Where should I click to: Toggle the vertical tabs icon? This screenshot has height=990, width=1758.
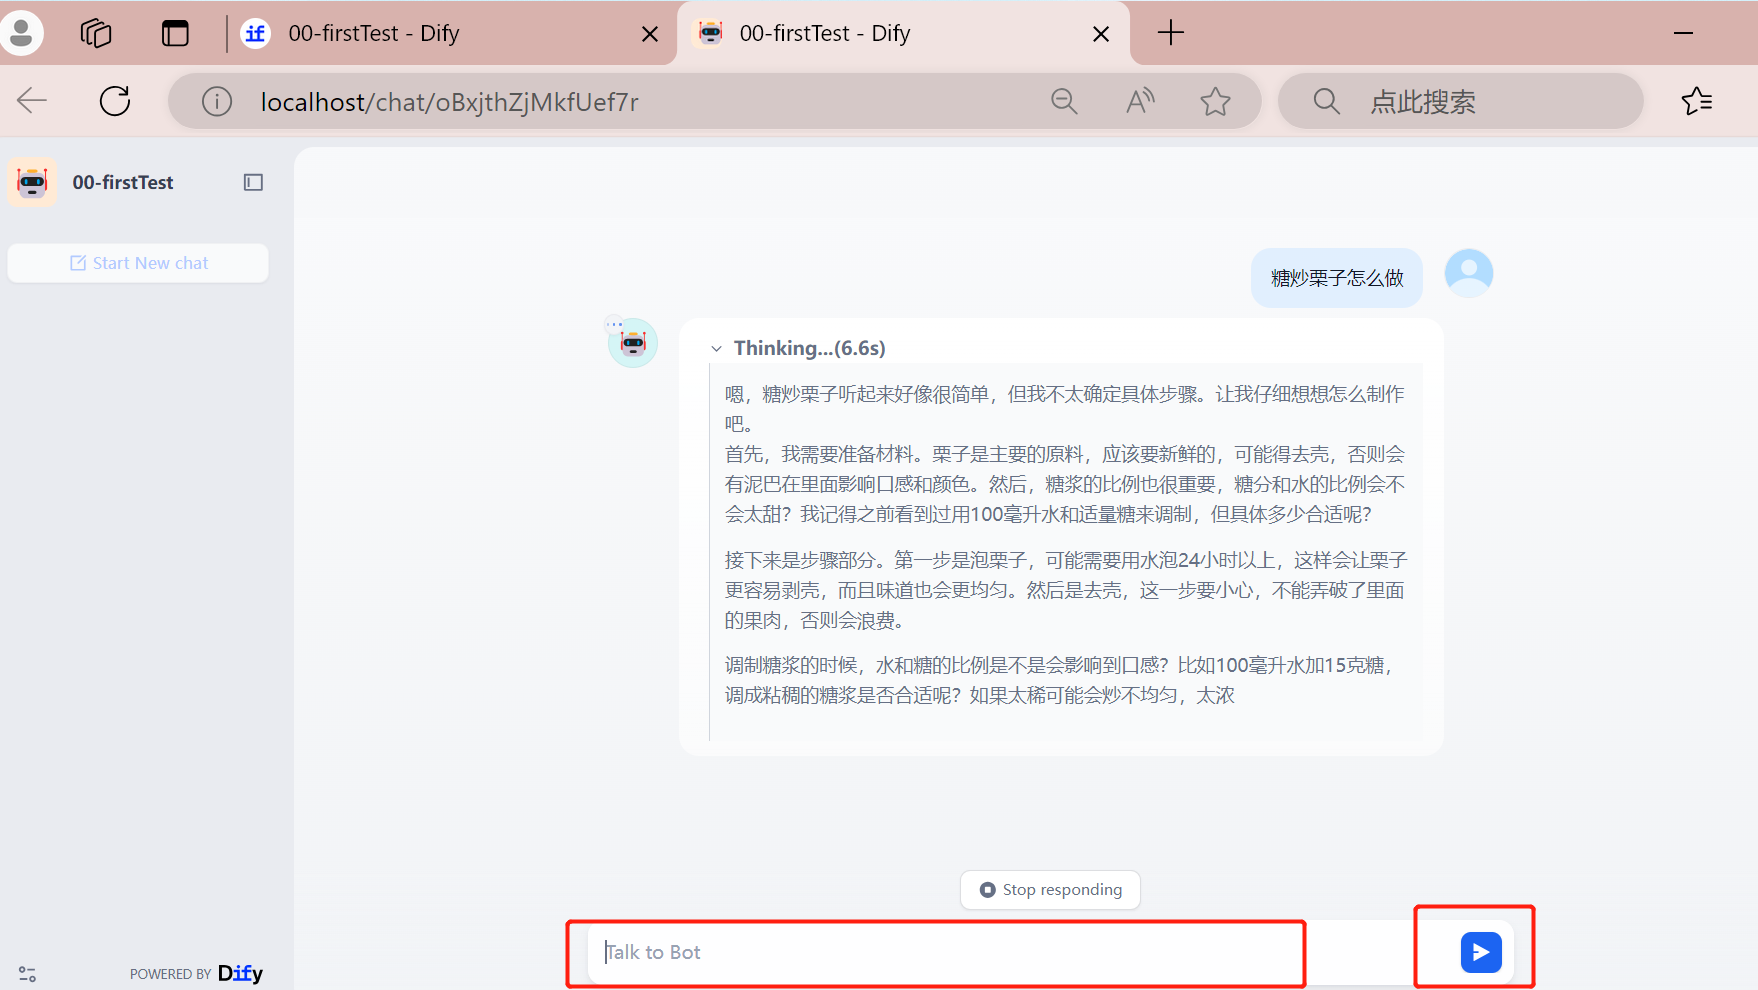(175, 32)
